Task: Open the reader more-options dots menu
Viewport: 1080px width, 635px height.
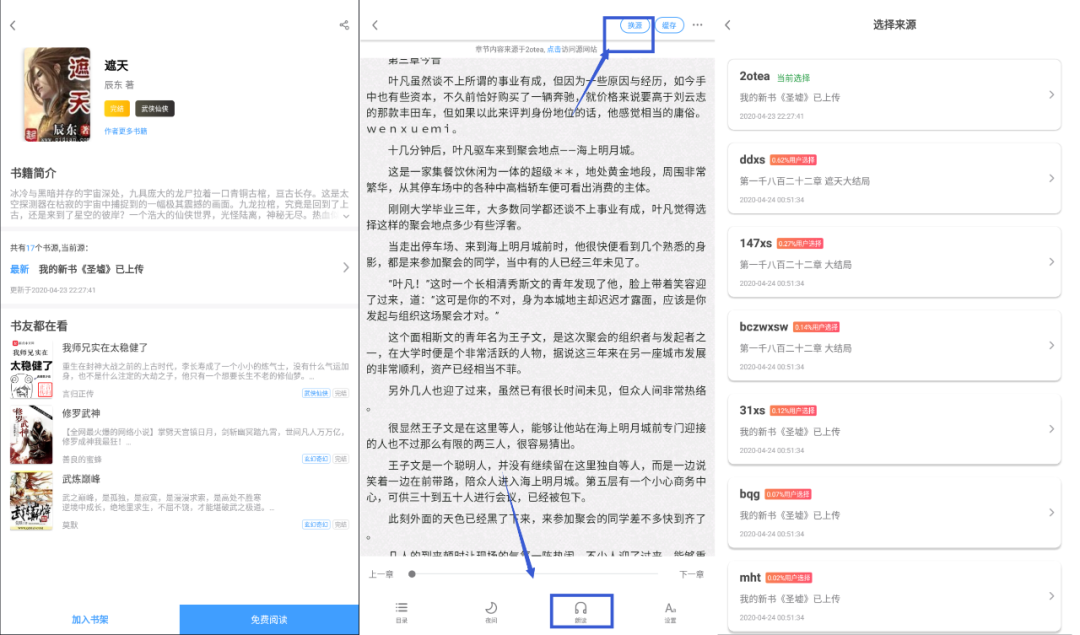Action: 698,25
